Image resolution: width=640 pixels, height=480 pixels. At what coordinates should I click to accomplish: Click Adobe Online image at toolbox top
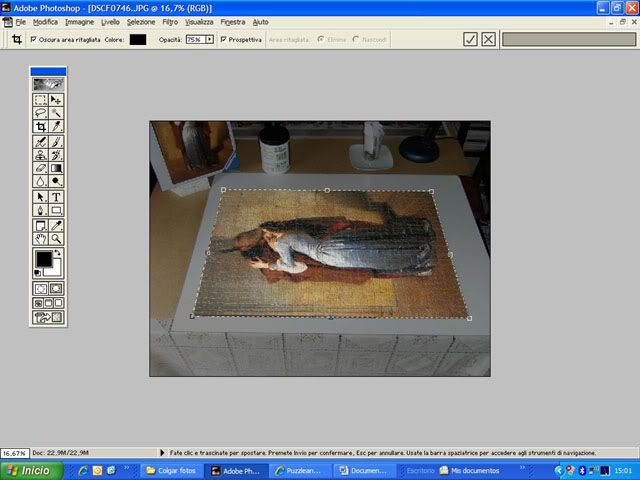[x=48, y=84]
